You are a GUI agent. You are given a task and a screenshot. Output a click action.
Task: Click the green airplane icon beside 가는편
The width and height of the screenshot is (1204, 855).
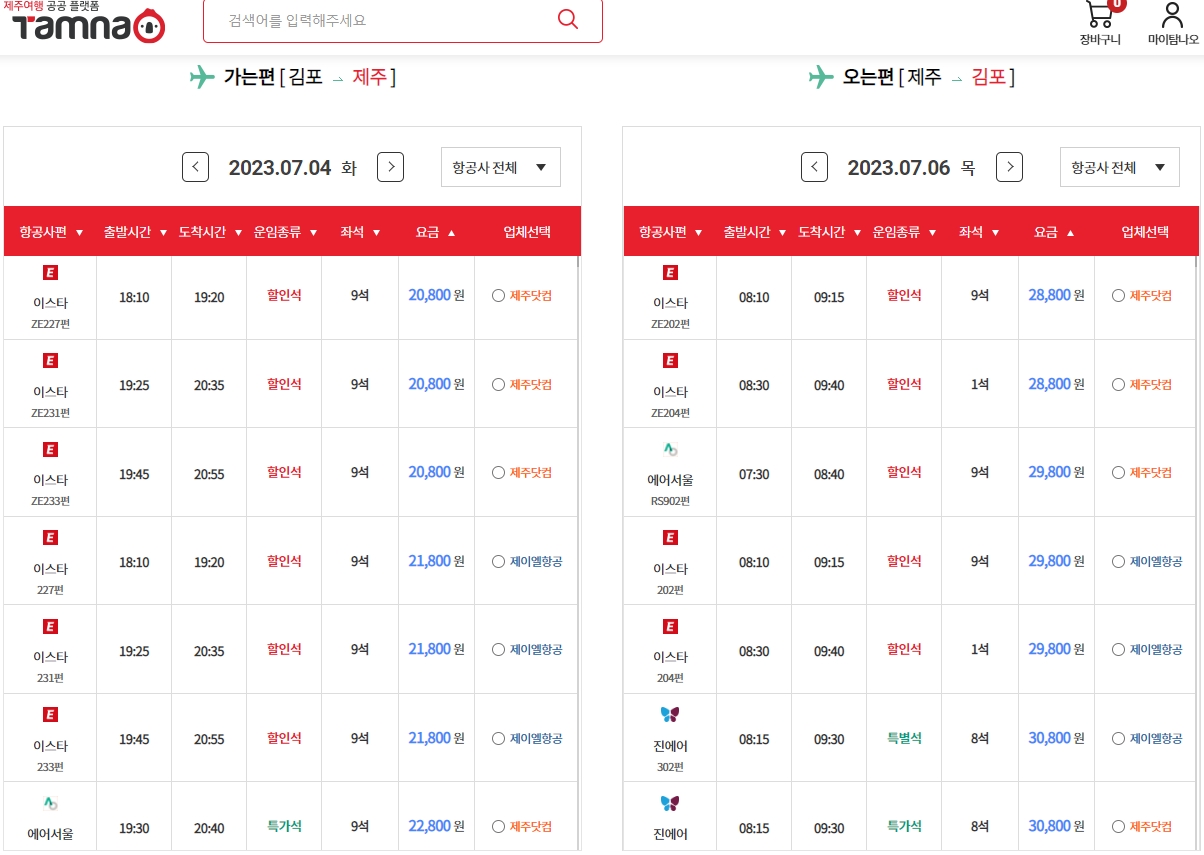(x=202, y=77)
